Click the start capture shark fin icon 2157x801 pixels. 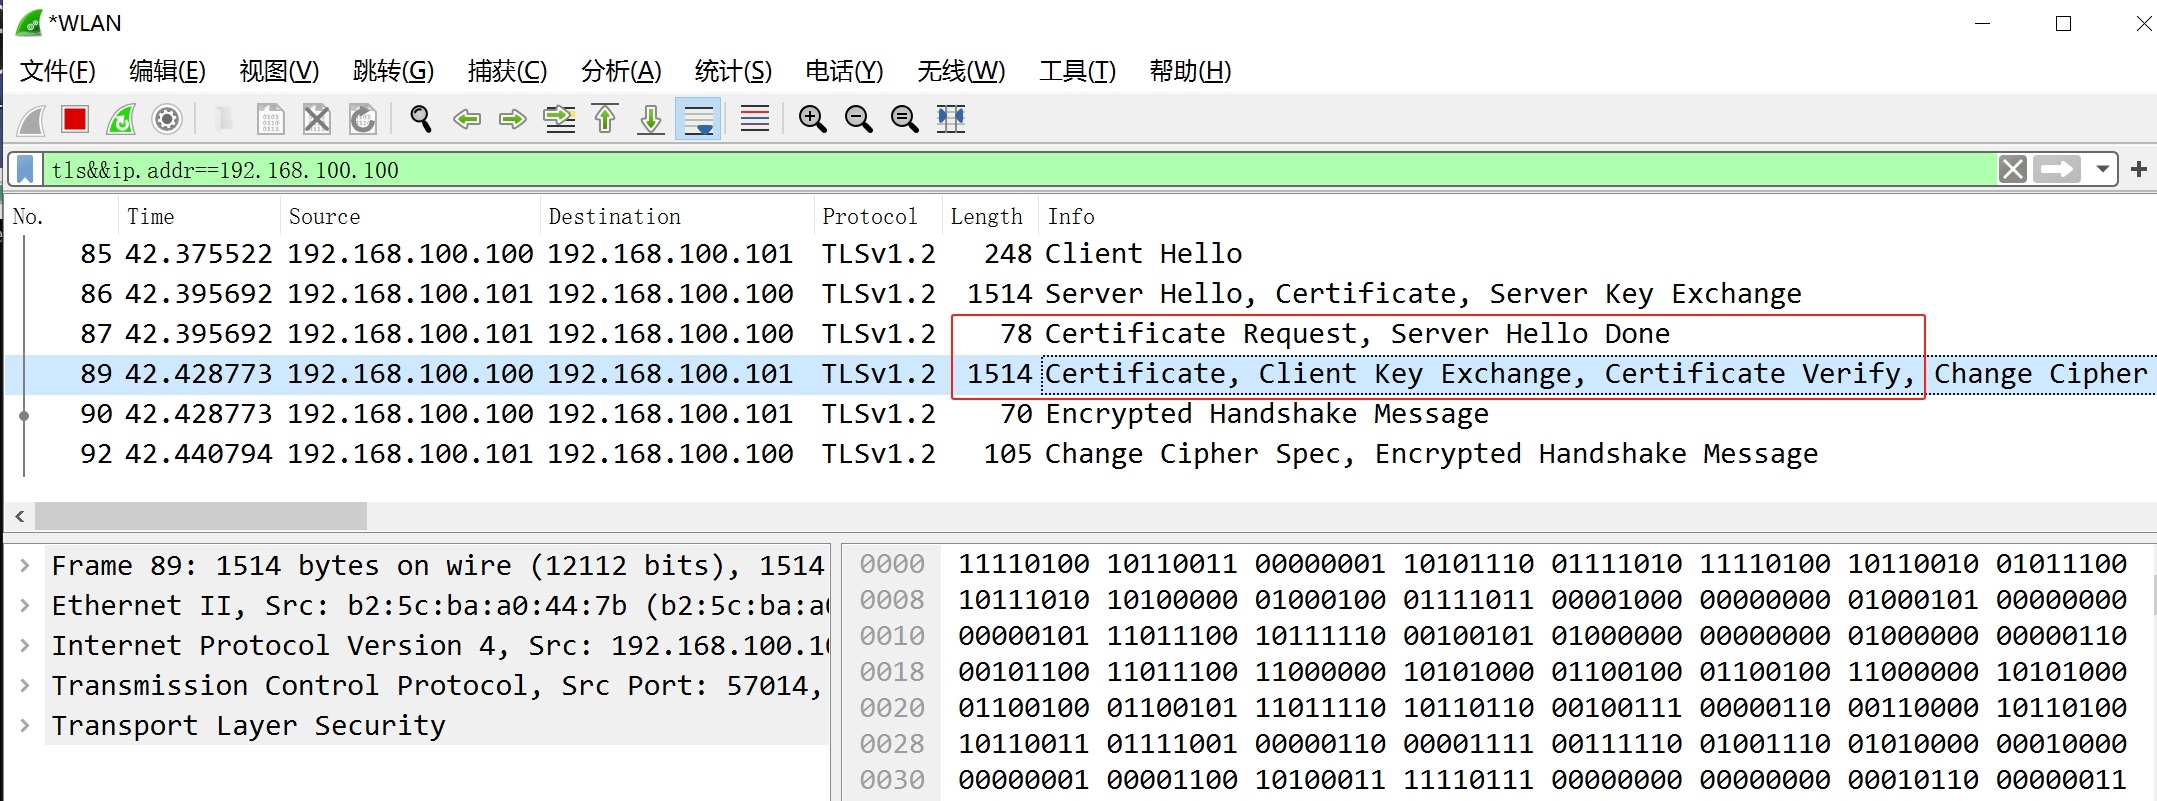[x=31, y=120]
